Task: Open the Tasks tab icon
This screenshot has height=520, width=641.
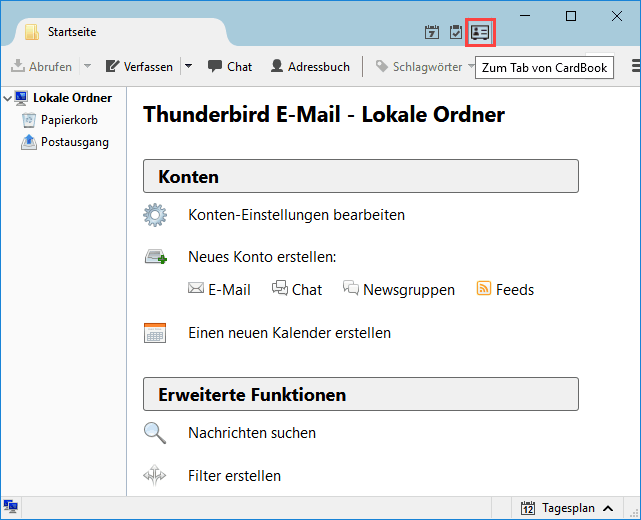Action: click(x=455, y=32)
